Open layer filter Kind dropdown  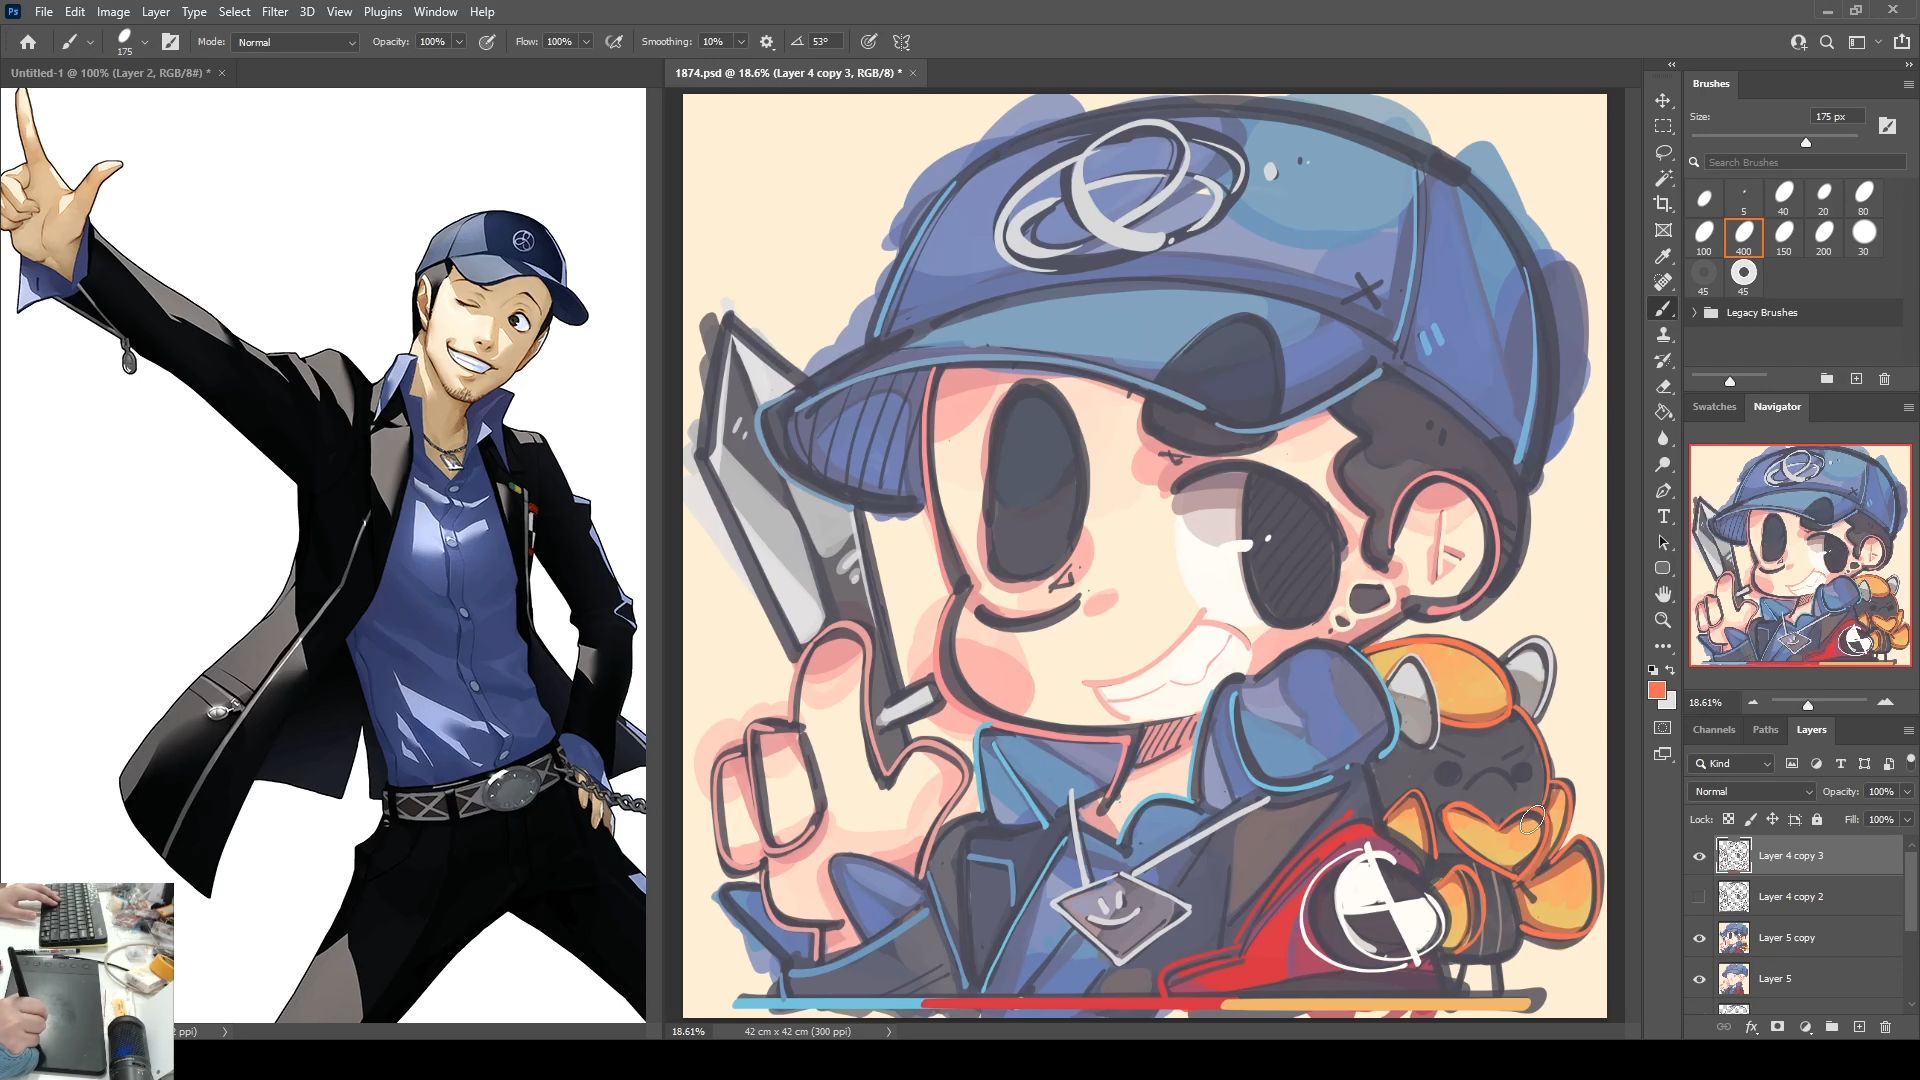1733,763
